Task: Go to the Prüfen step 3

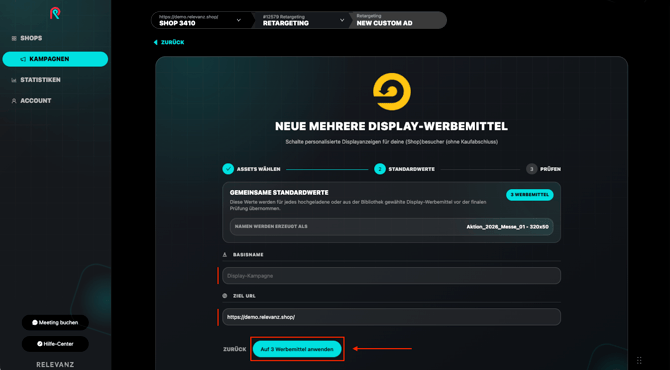Action: click(x=543, y=169)
